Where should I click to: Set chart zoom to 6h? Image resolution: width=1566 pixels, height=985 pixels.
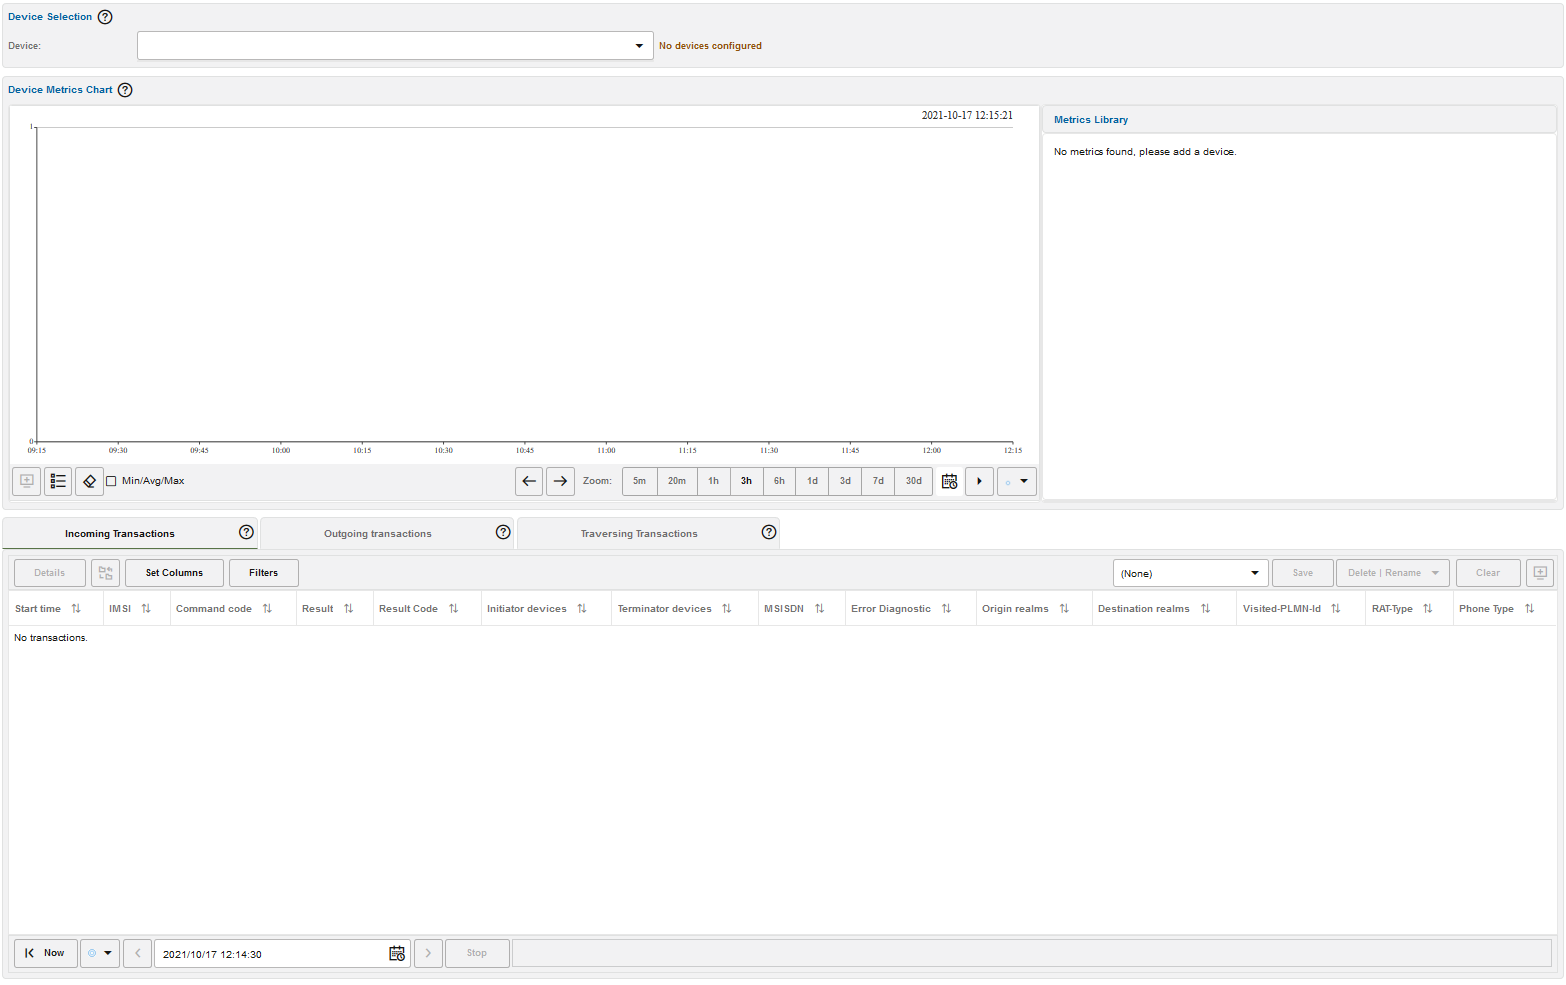(x=779, y=481)
